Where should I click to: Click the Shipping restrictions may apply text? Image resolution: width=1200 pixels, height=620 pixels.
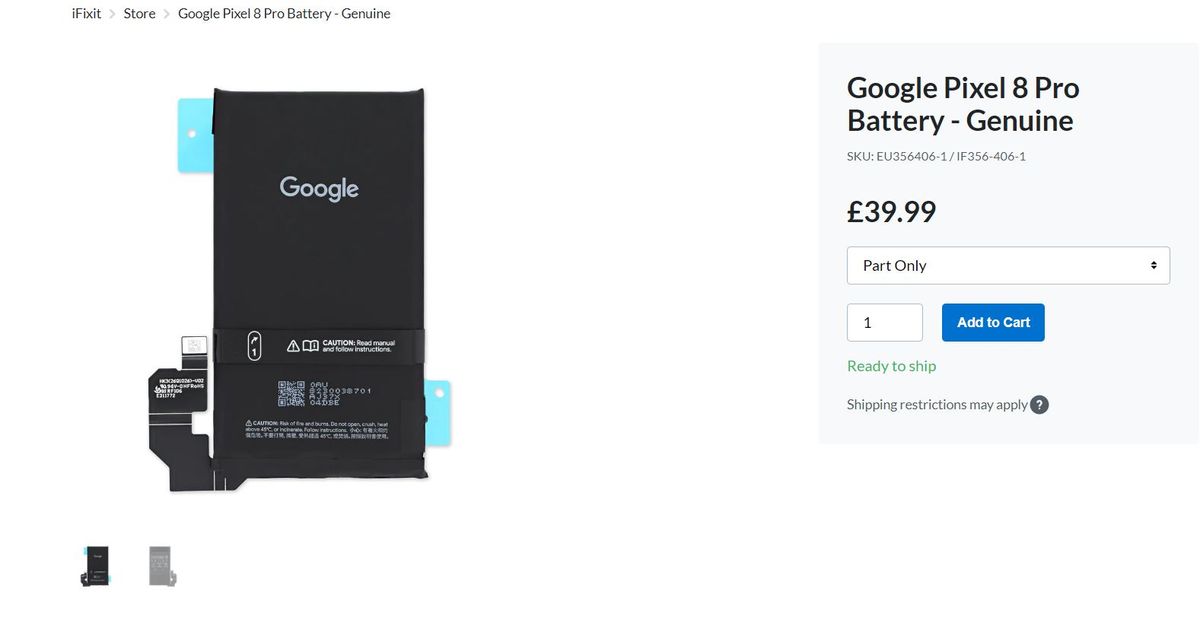coord(937,405)
